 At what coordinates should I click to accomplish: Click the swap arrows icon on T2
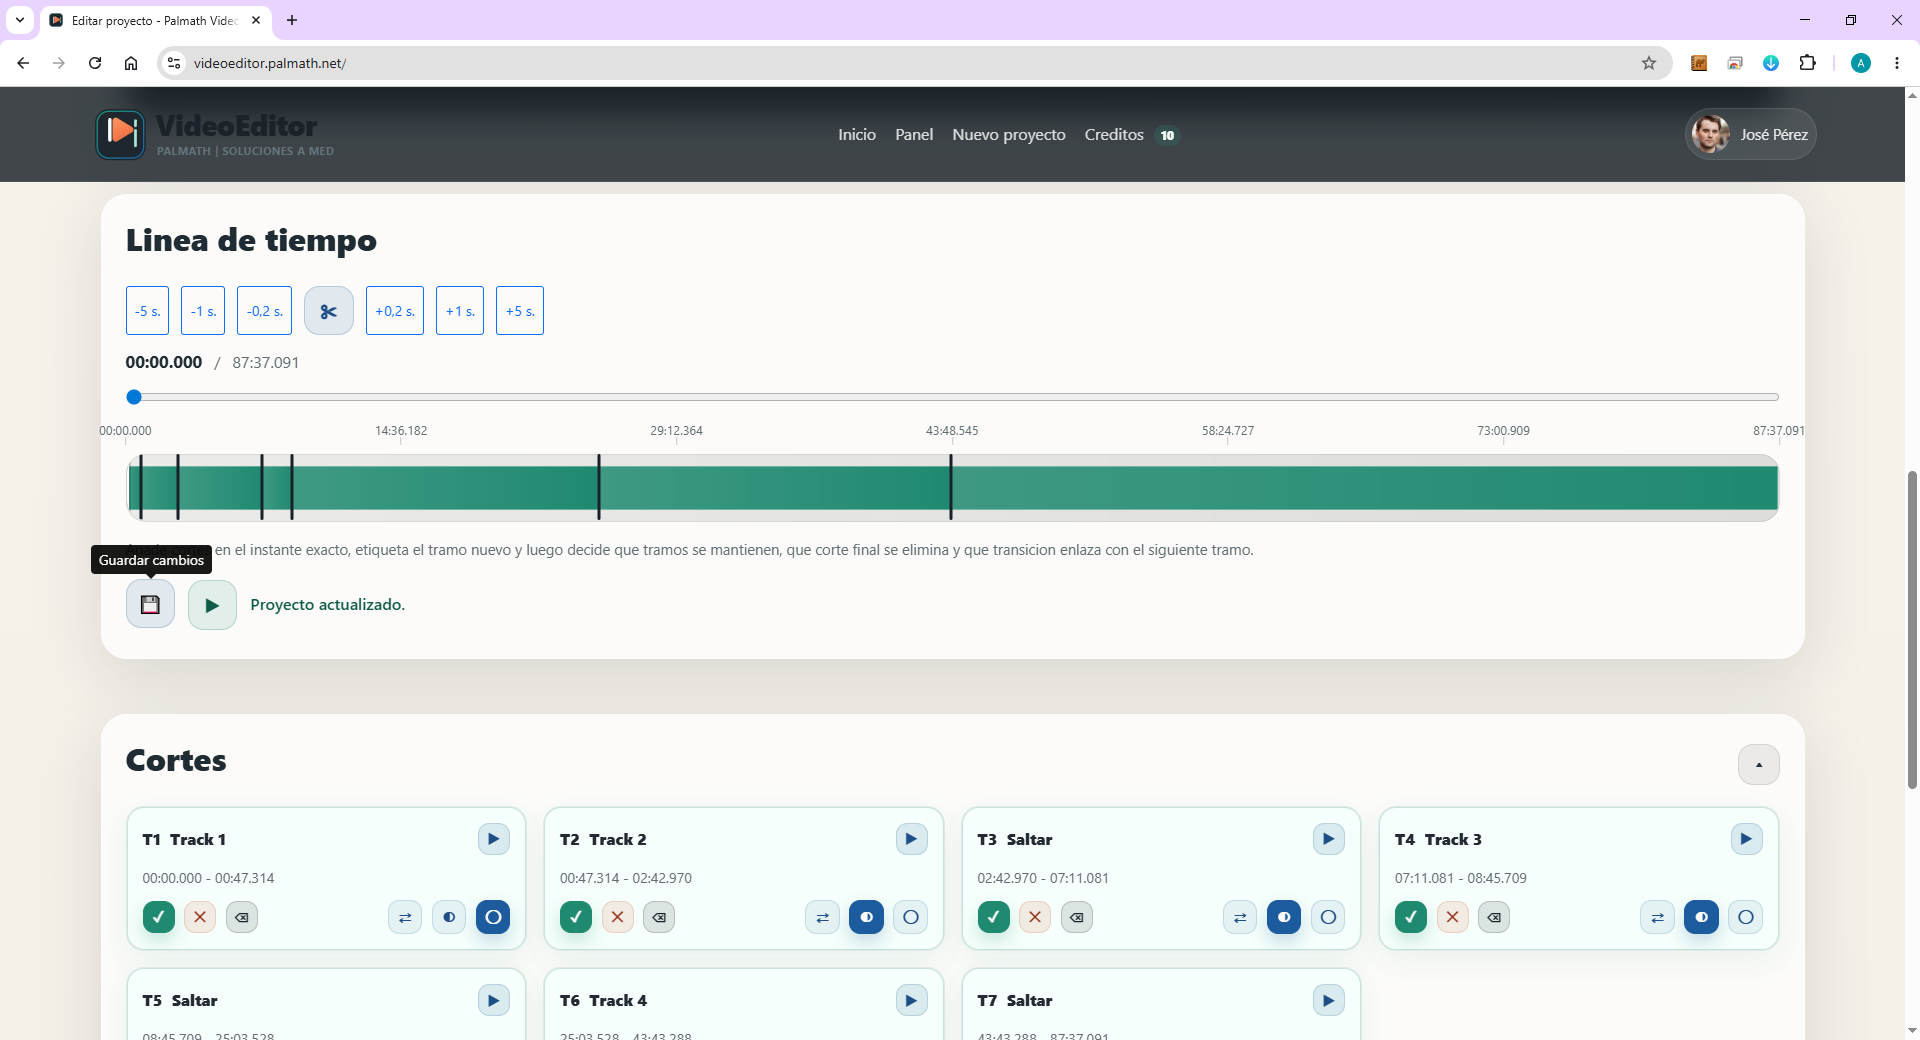pos(822,917)
